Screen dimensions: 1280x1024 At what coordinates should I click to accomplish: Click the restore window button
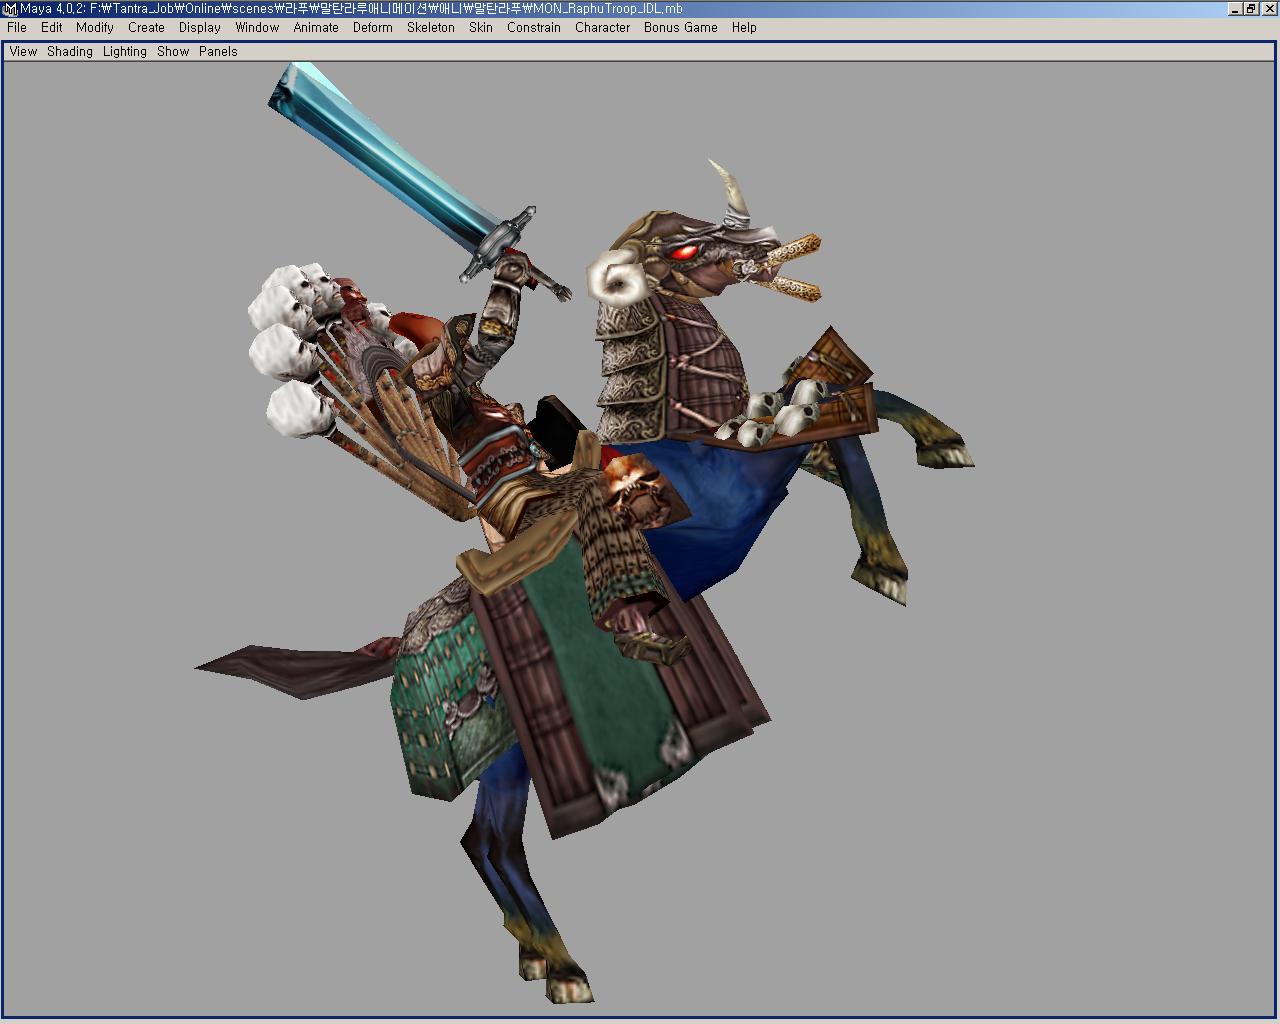1251,9
